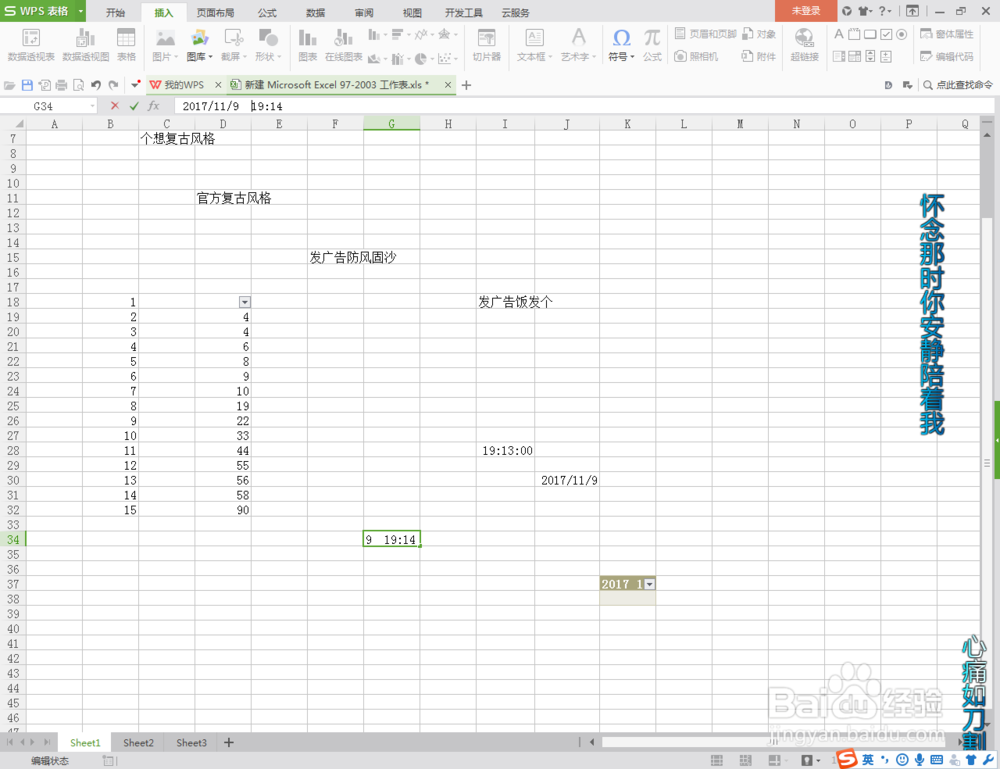Cancel cell entry with red X
This screenshot has height=769, width=1000.
click(115, 106)
